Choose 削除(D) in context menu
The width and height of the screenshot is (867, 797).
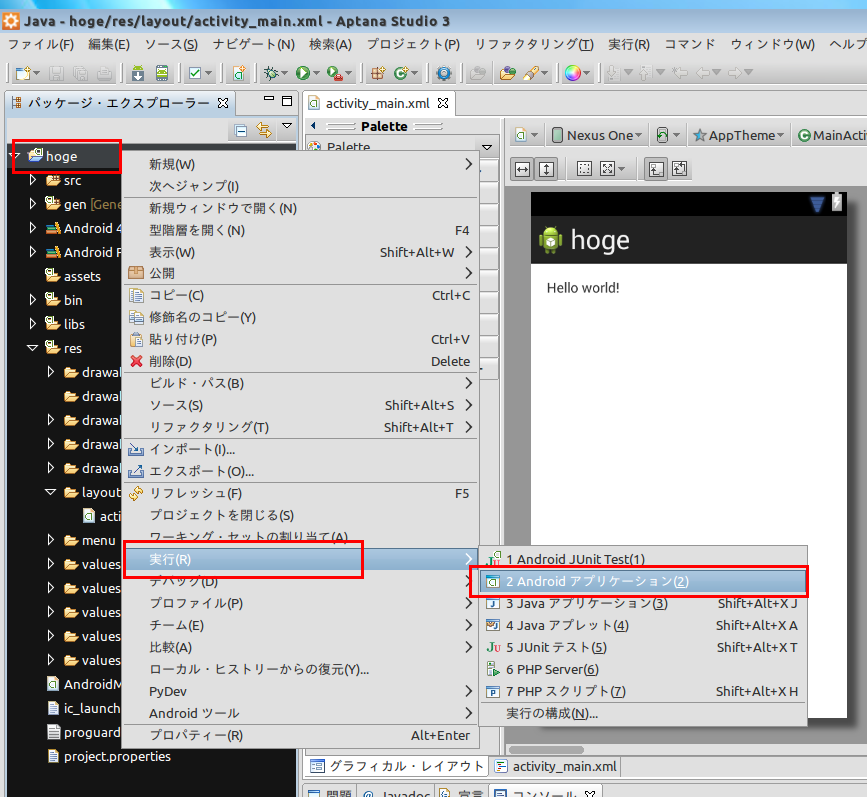pos(301,361)
